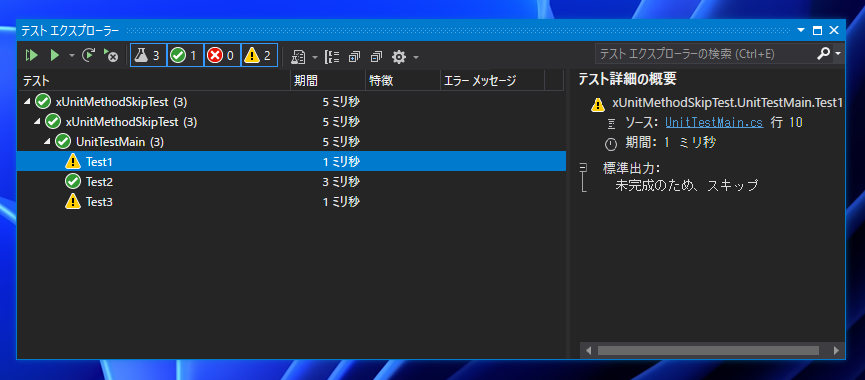The image size is (865, 380).
Task: Collapse the second-level xUnitMethodSkipTest (3) node
Action: (38, 121)
